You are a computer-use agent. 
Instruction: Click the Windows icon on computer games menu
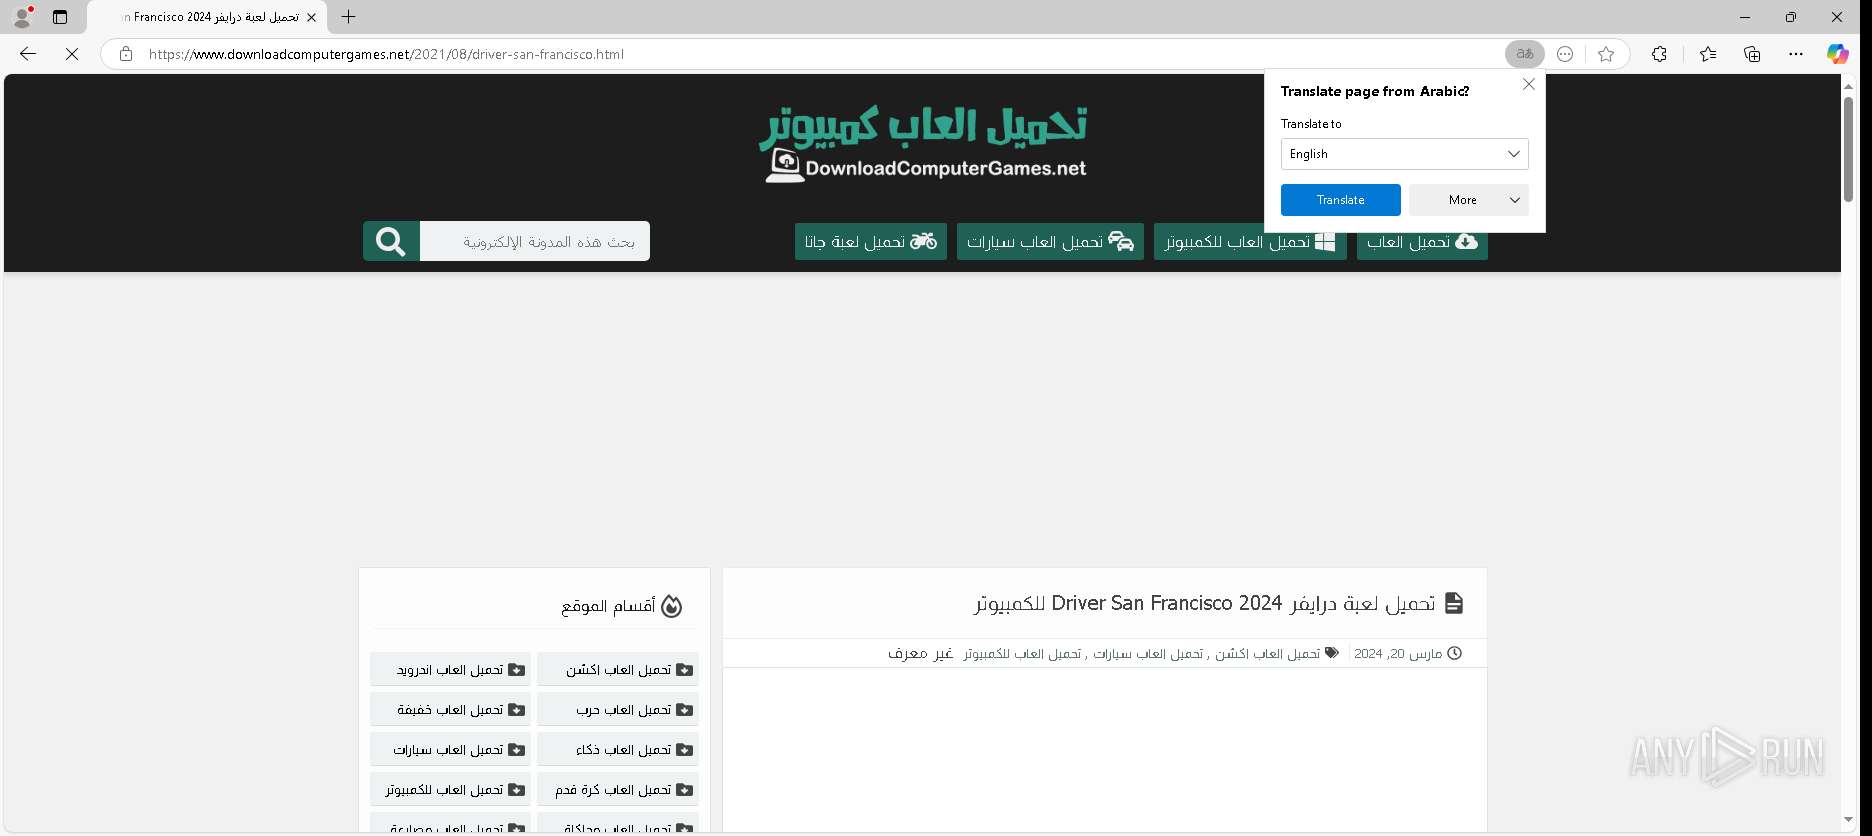point(1325,241)
